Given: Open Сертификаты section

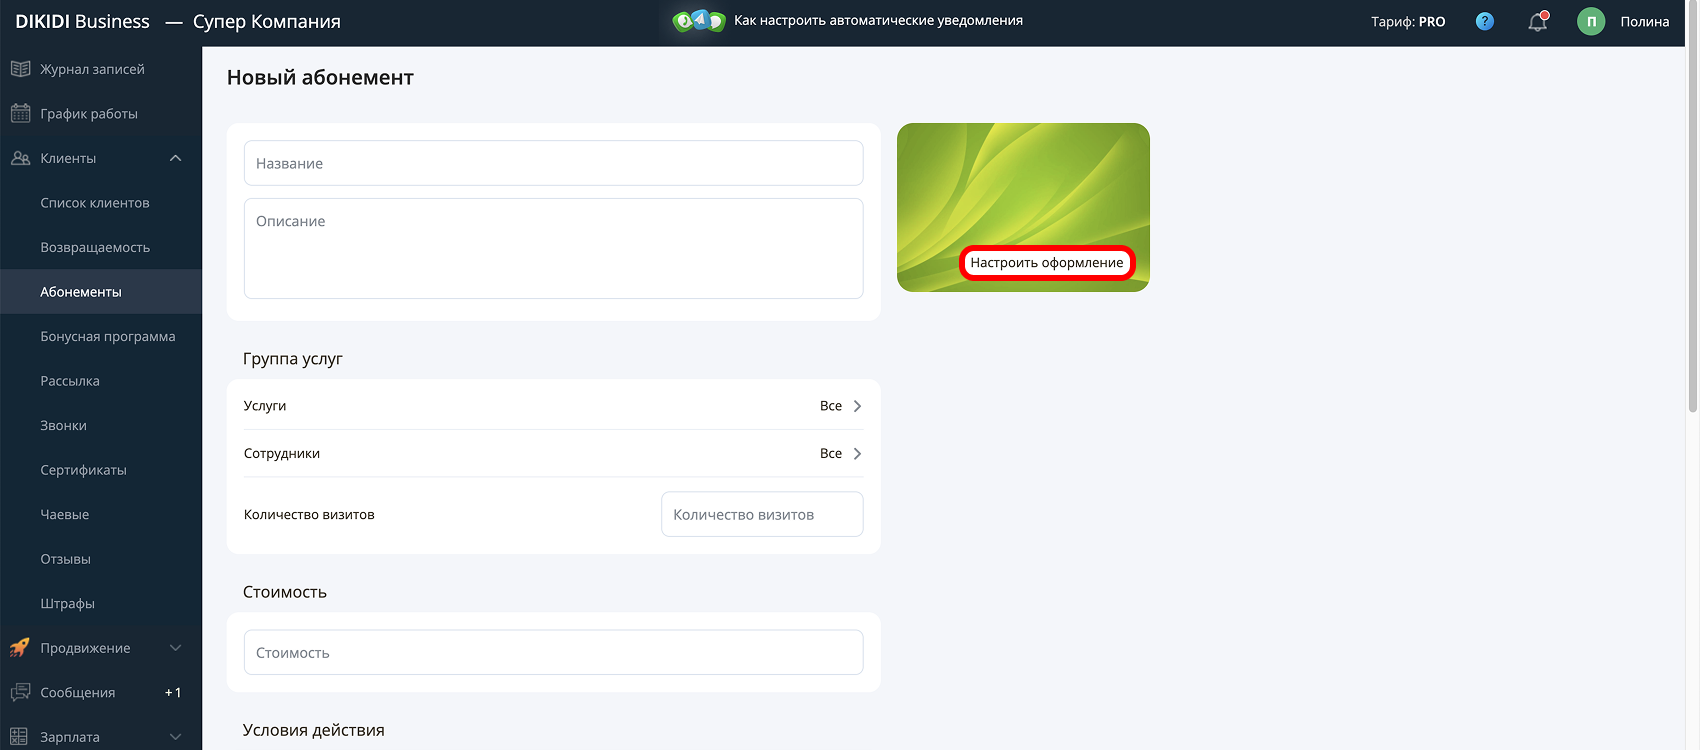Looking at the screenshot, I should click(84, 470).
